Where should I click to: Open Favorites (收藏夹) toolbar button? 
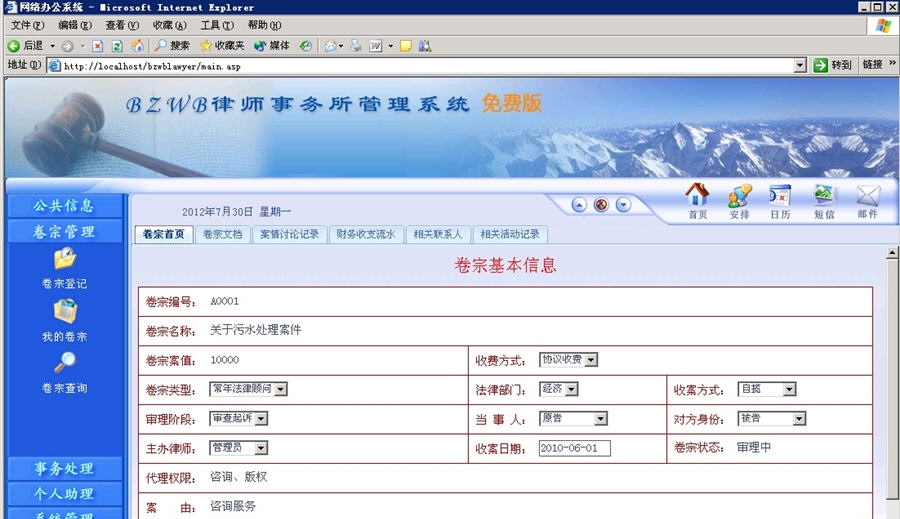click(x=222, y=45)
